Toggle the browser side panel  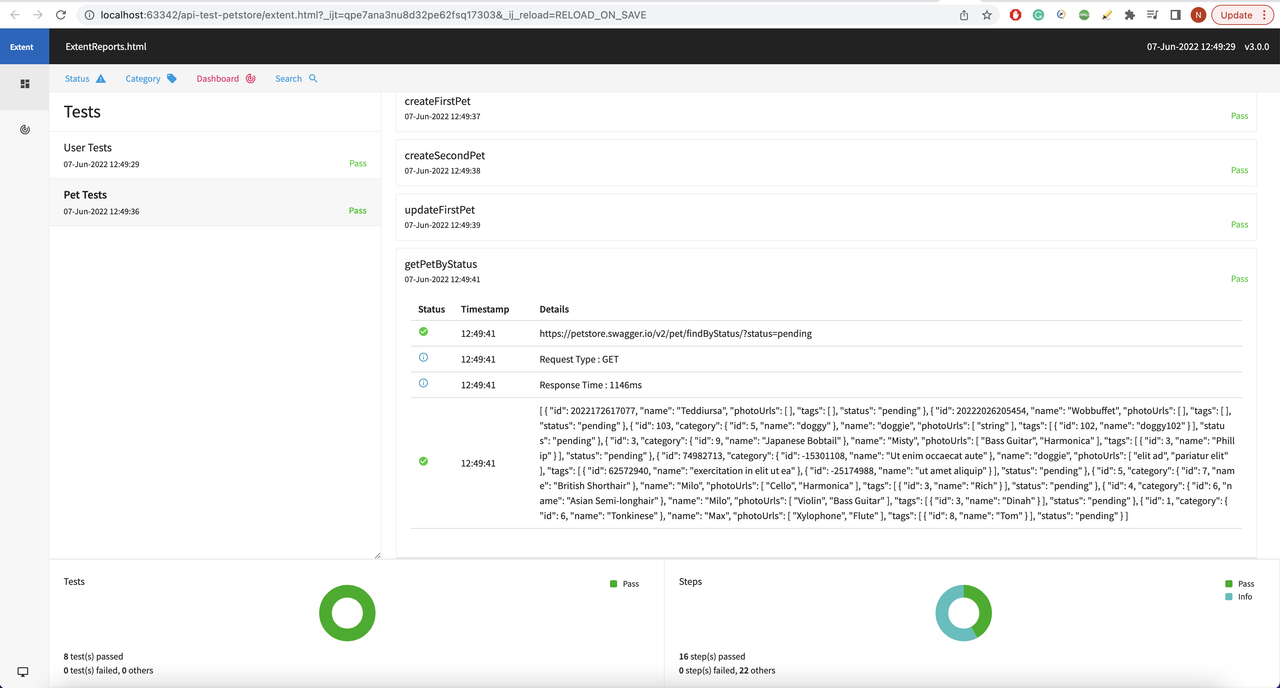(x=1175, y=15)
